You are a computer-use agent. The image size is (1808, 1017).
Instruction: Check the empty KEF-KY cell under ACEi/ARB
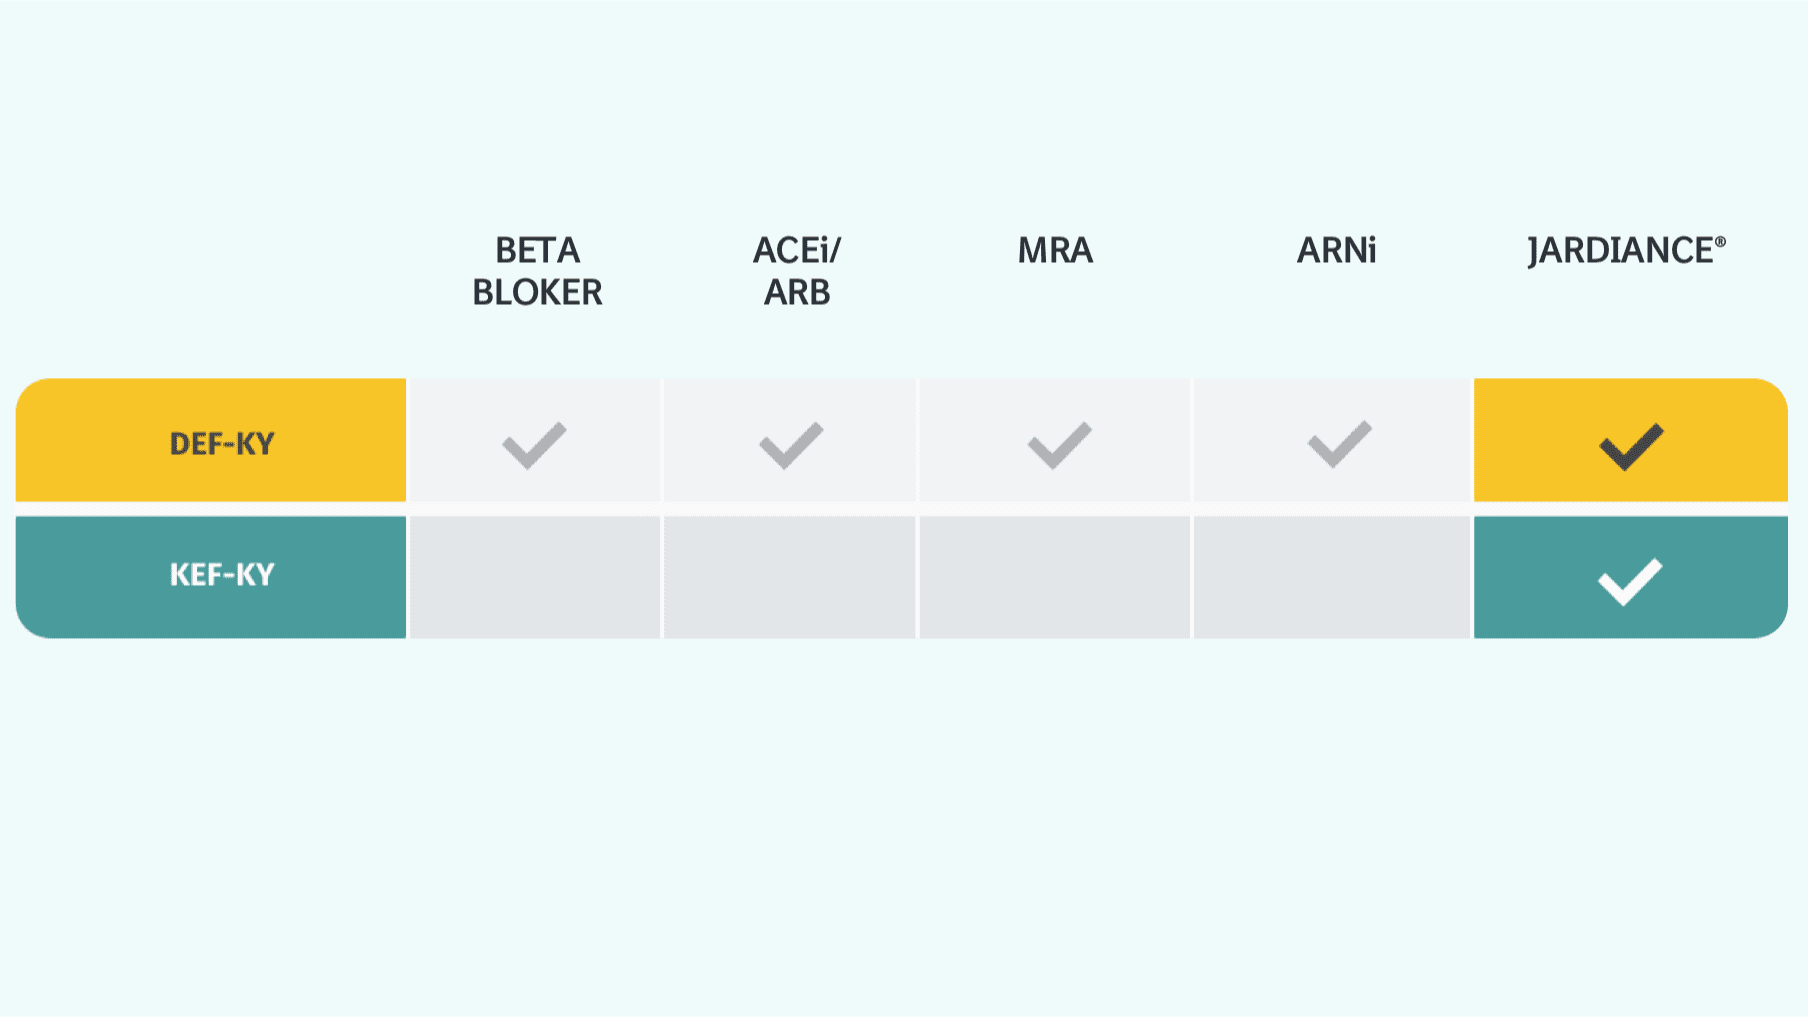pyautogui.click(x=790, y=577)
